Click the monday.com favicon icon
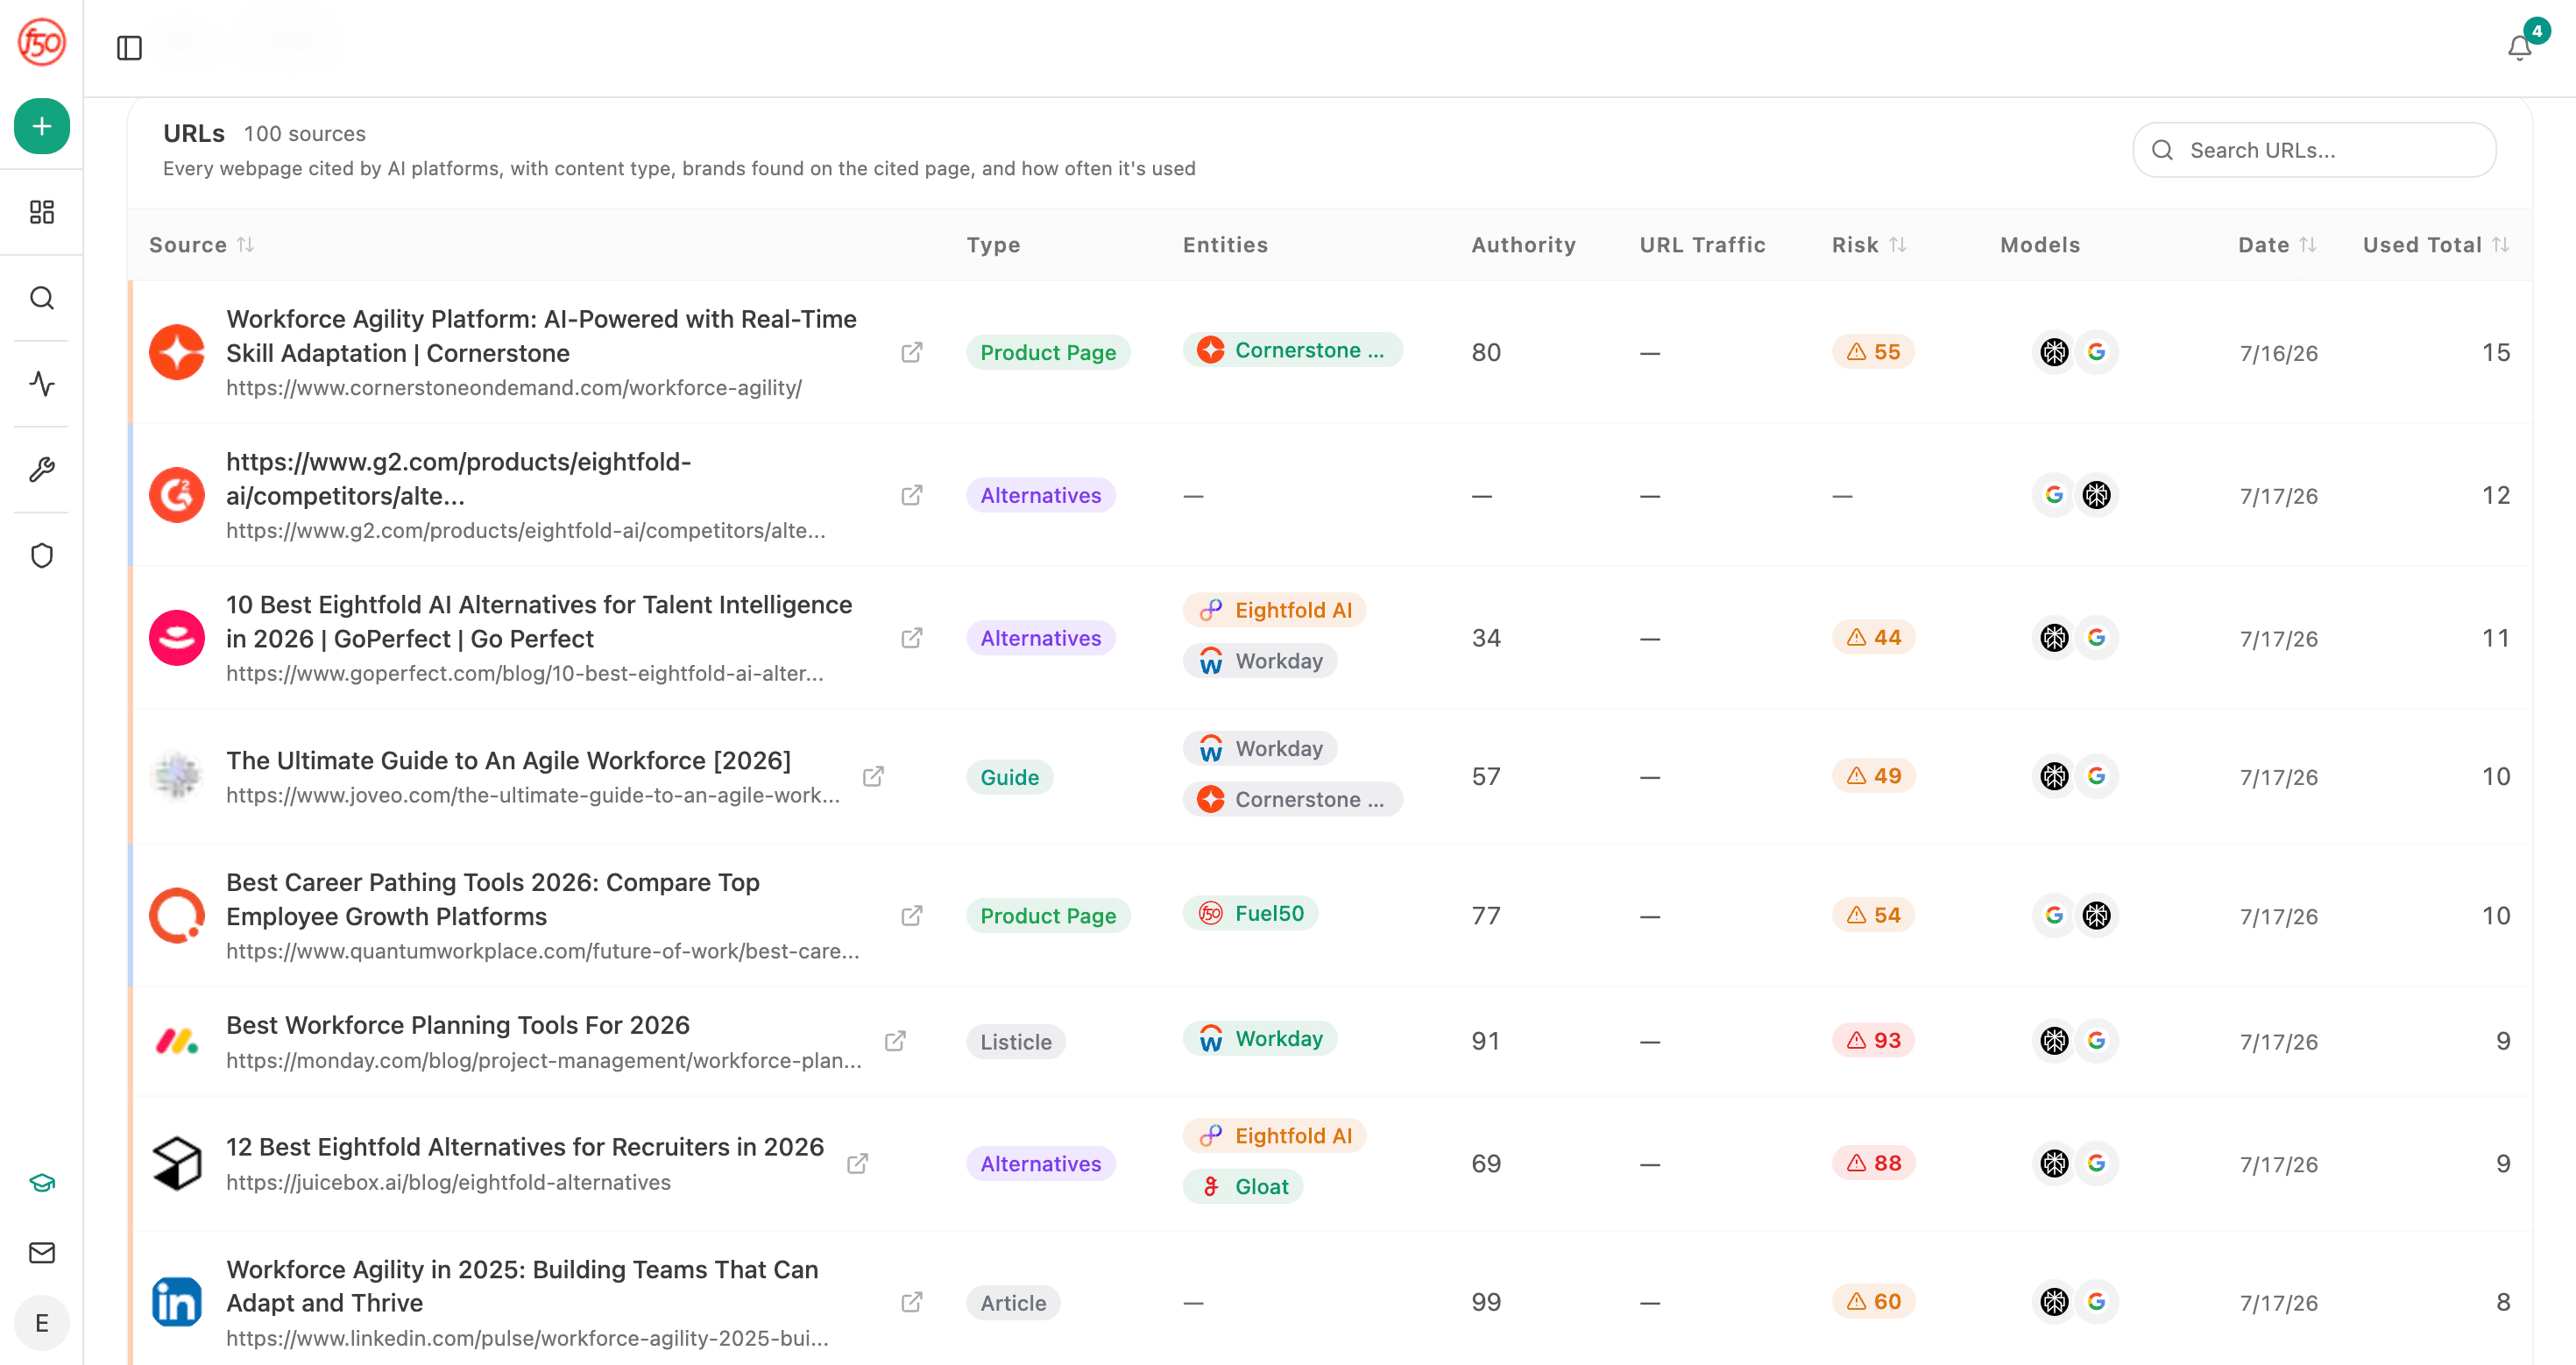 177,1041
